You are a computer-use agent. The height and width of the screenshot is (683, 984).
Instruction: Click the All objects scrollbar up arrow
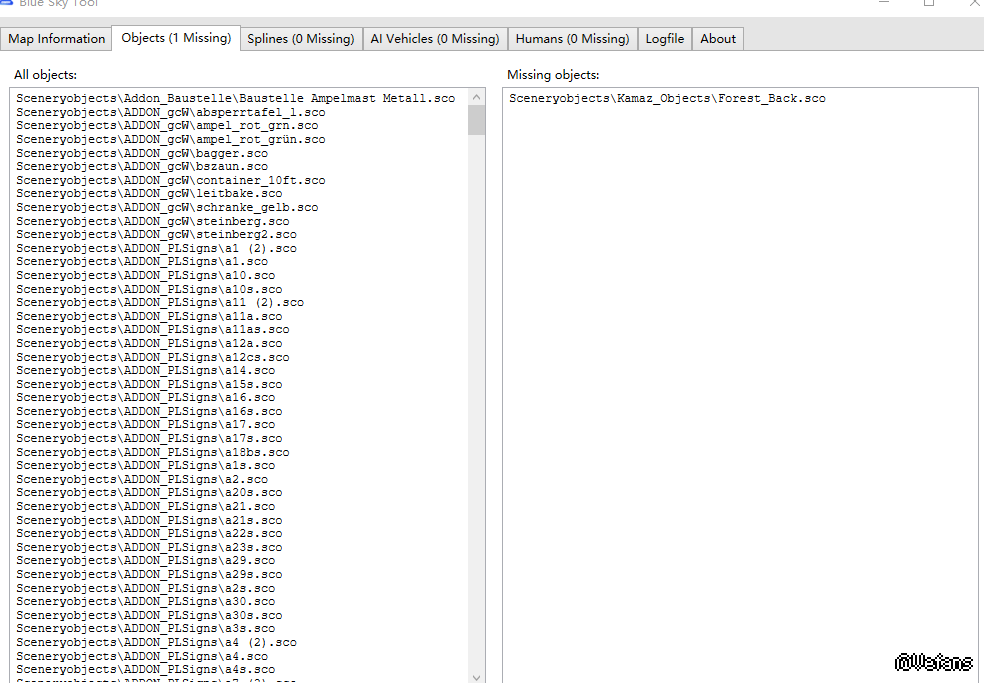pos(476,97)
